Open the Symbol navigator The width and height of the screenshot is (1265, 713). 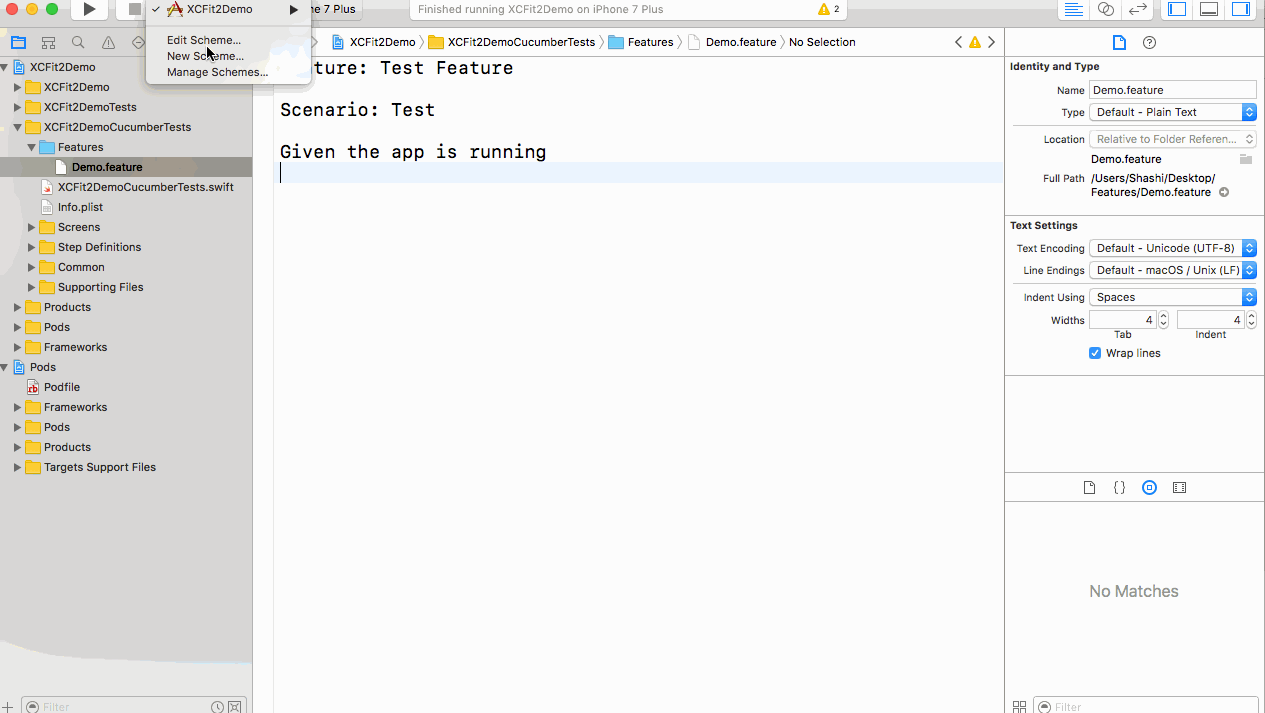click(48, 43)
